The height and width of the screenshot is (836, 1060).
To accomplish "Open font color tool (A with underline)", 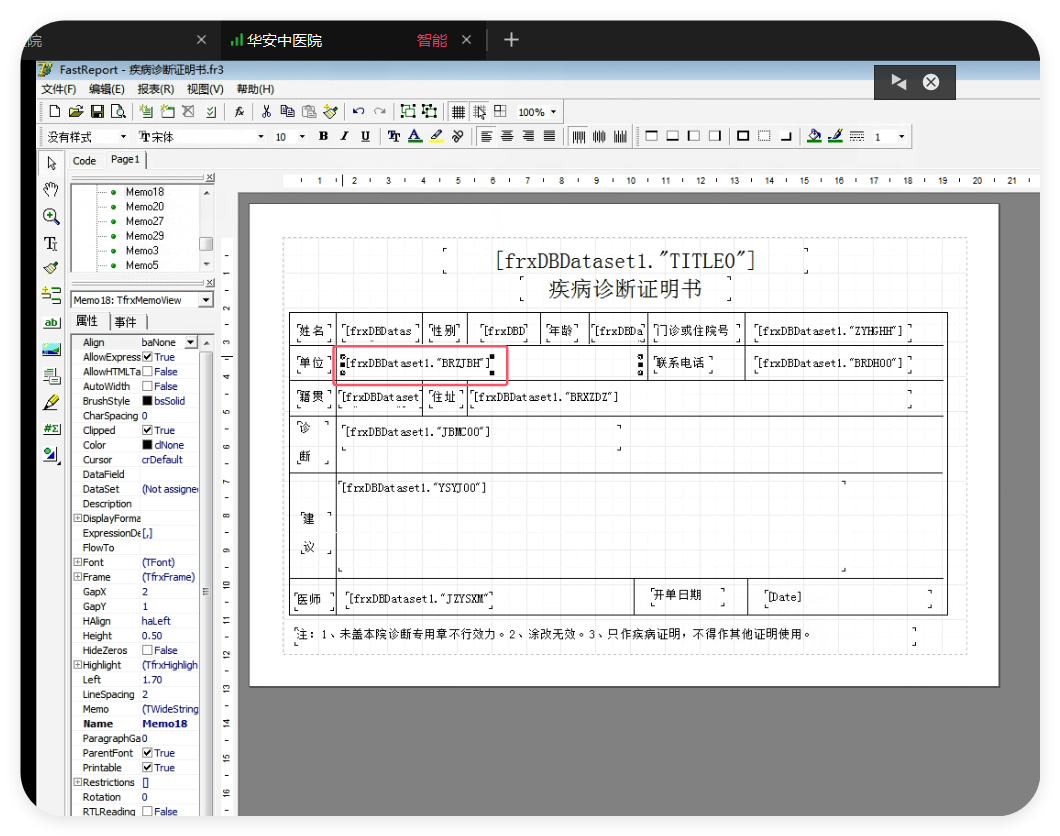I will (415, 137).
